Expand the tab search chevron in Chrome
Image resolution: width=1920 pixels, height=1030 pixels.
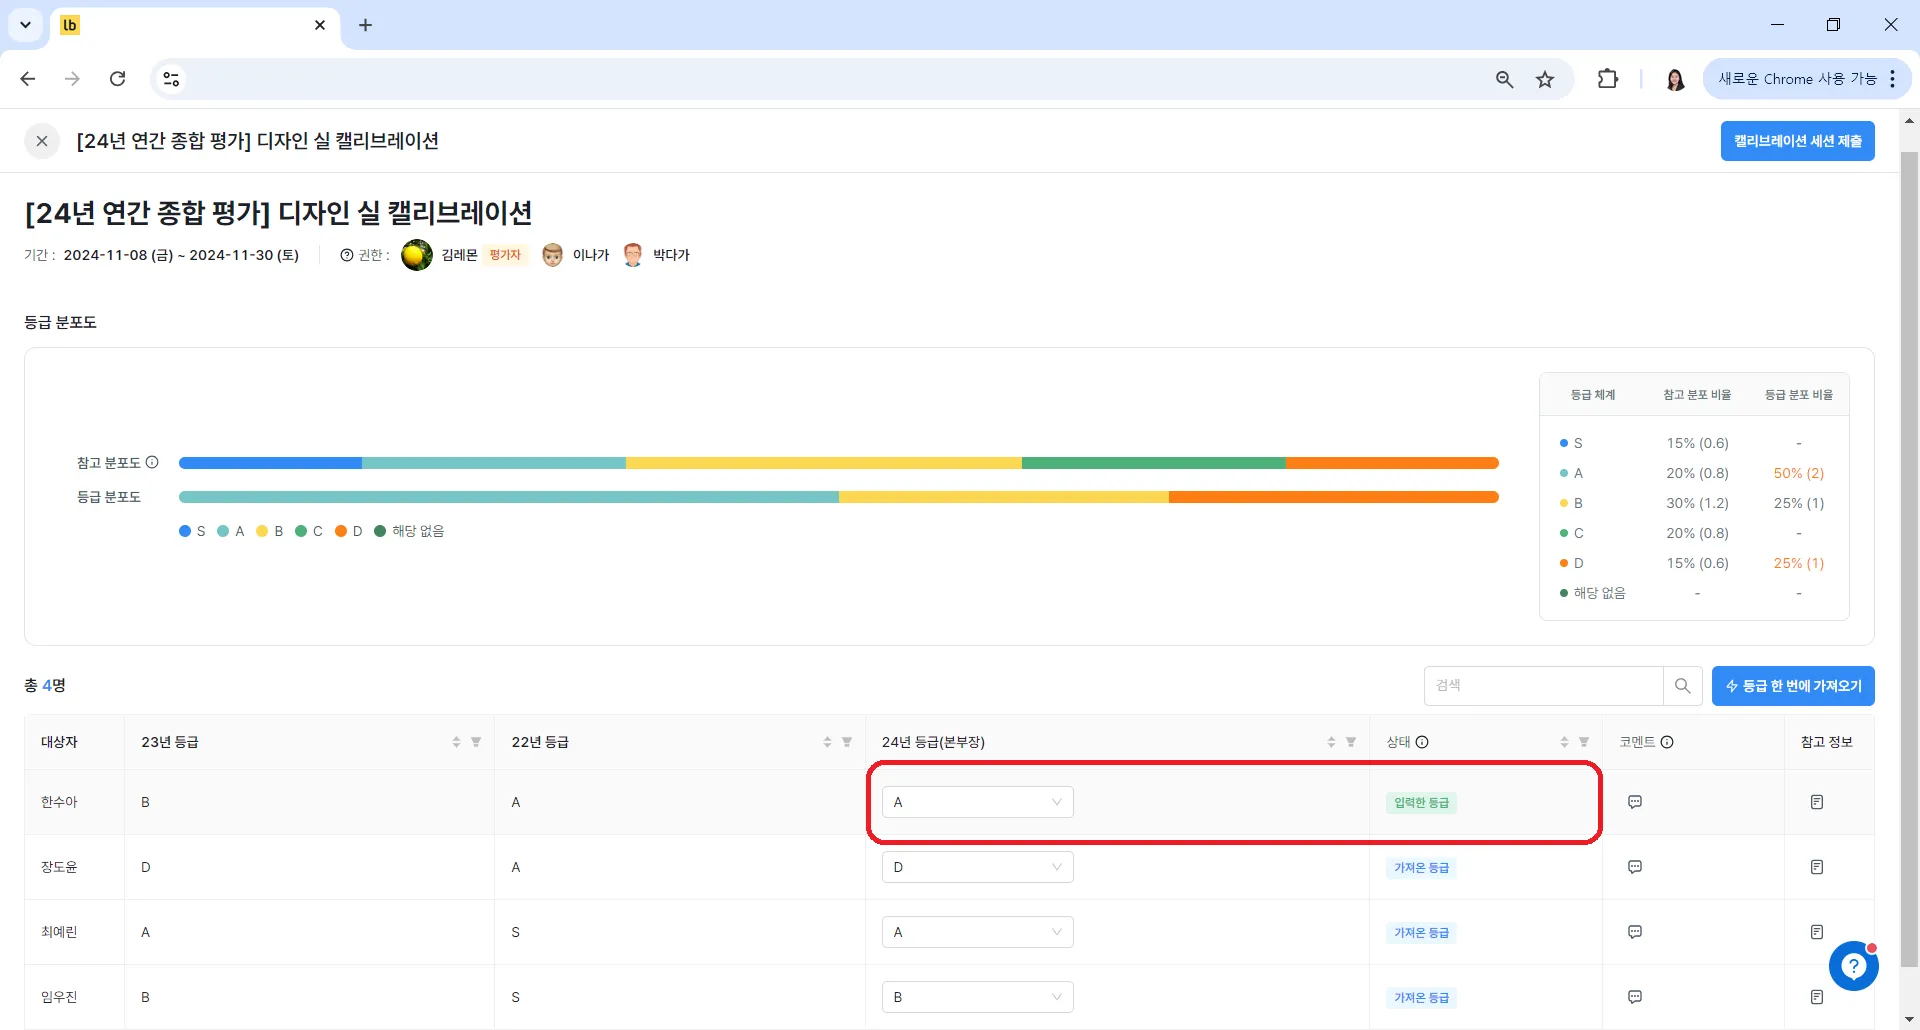(25, 25)
